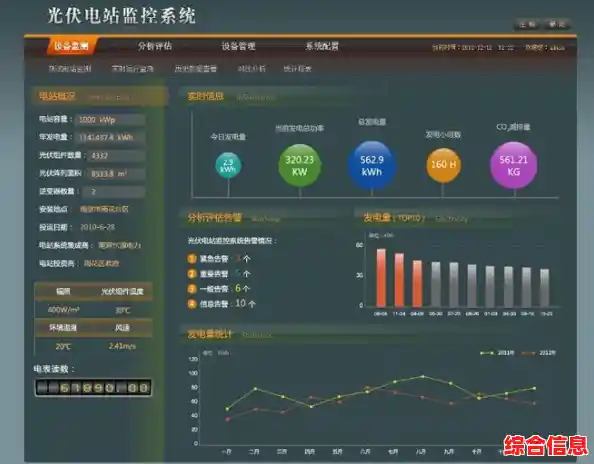Toggle the 2012年 legend entry
Viewport: 594px width, 464px height.
point(538,353)
